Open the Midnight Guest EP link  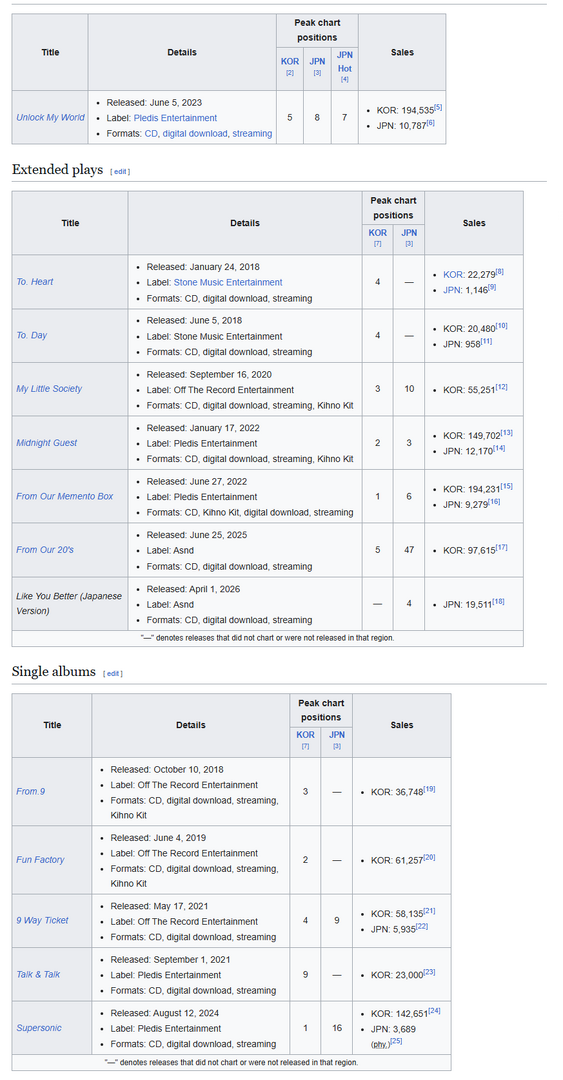46,443
